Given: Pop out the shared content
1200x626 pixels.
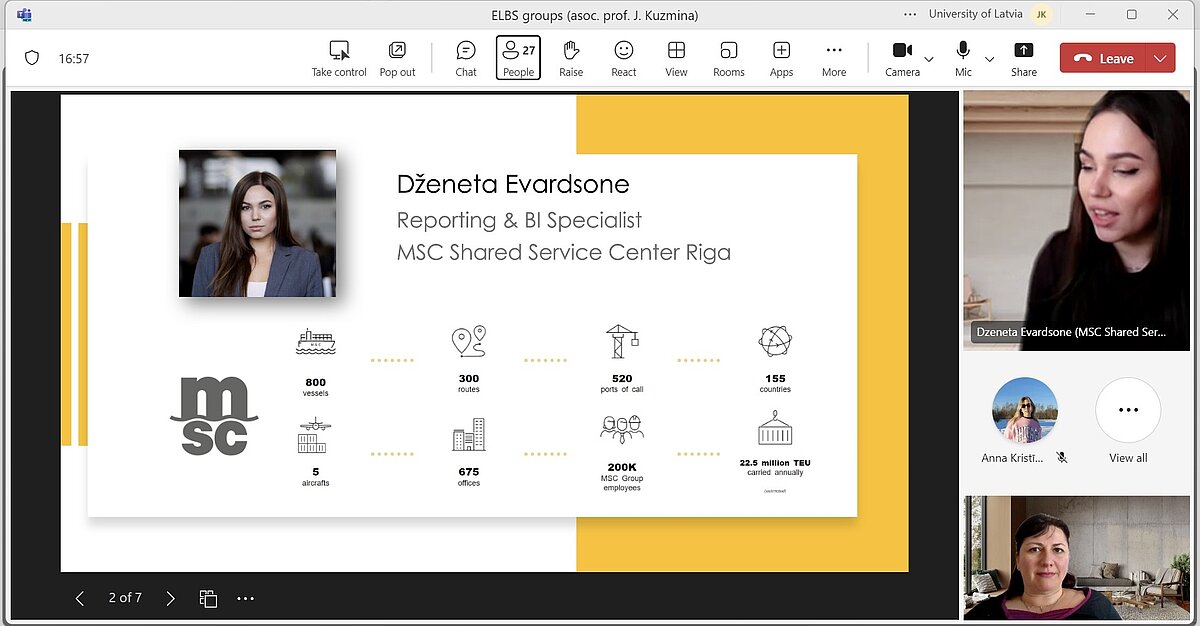Looking at the screenshot, I should coord(397,58).
